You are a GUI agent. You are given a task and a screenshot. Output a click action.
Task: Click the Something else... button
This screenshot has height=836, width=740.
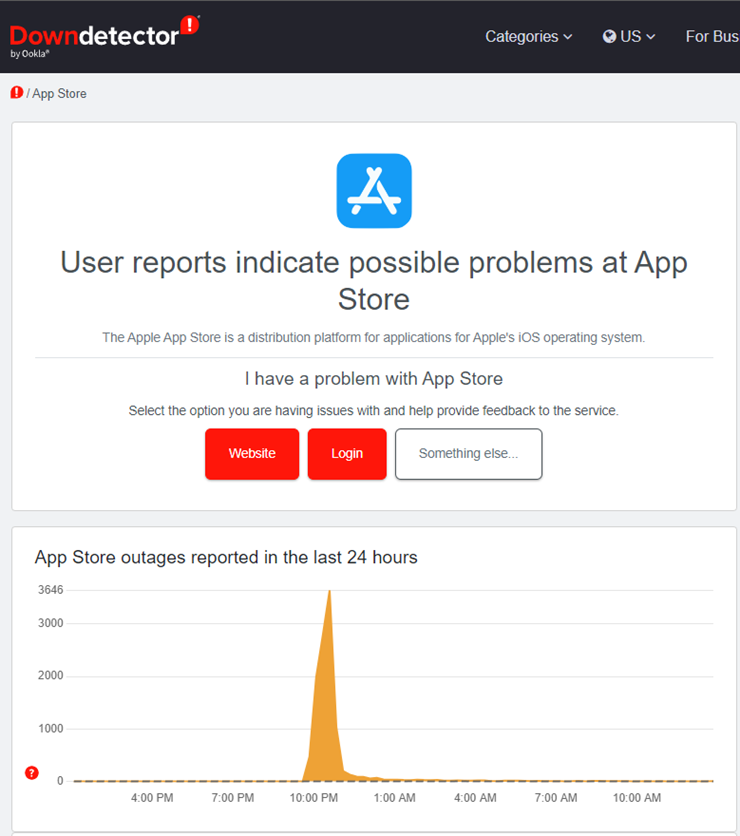(x=469, y=454)
